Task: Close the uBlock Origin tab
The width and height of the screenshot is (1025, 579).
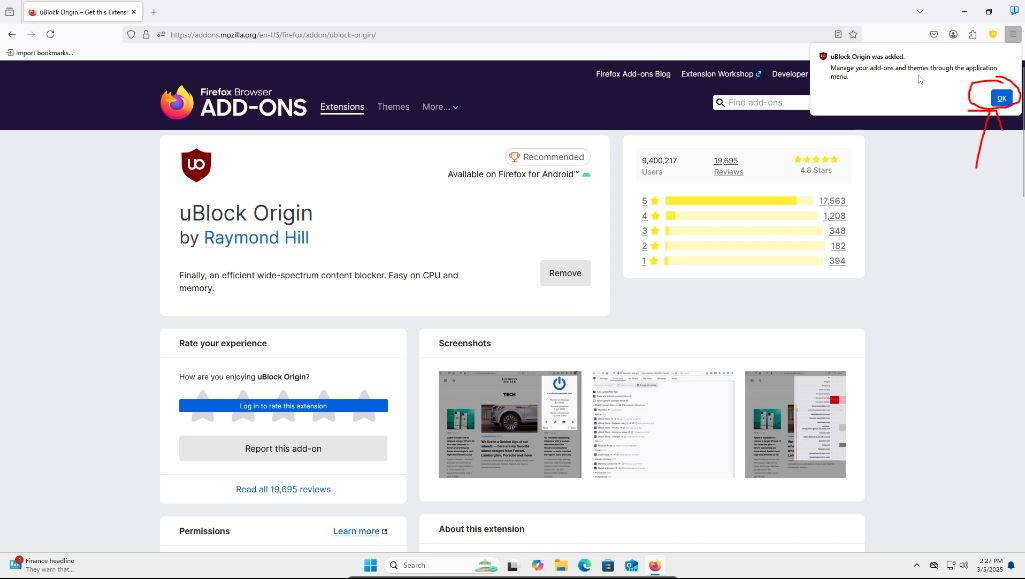Action: pyautogui.click(x=133, y=12)
